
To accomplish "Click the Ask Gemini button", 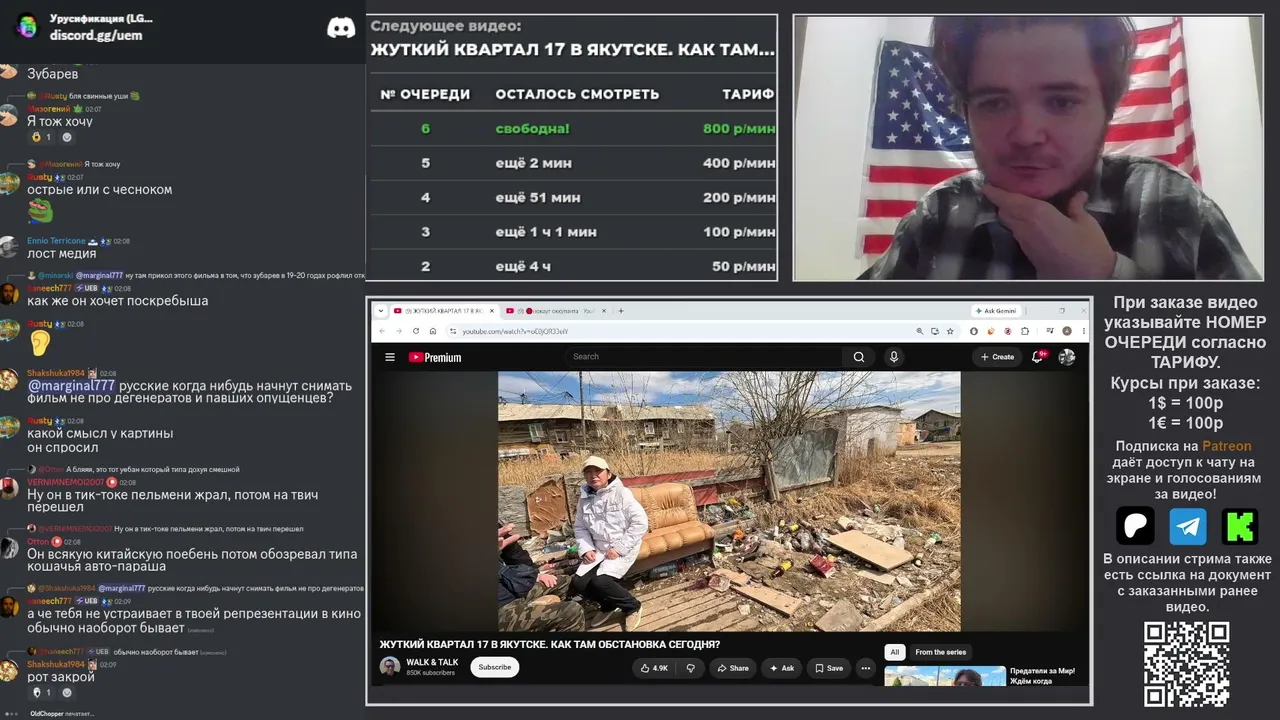I will (x=996, y=311).
